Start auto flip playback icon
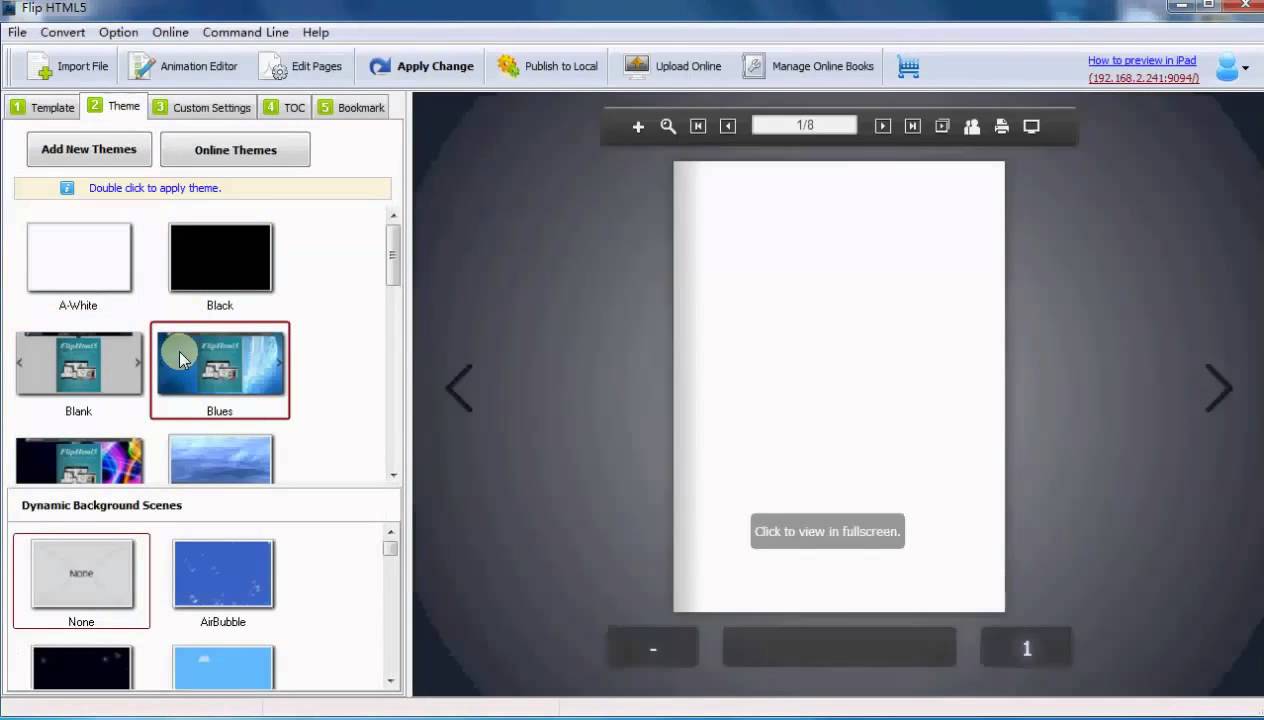Viewport: 1264px width, 720px height. pos(942,126)
